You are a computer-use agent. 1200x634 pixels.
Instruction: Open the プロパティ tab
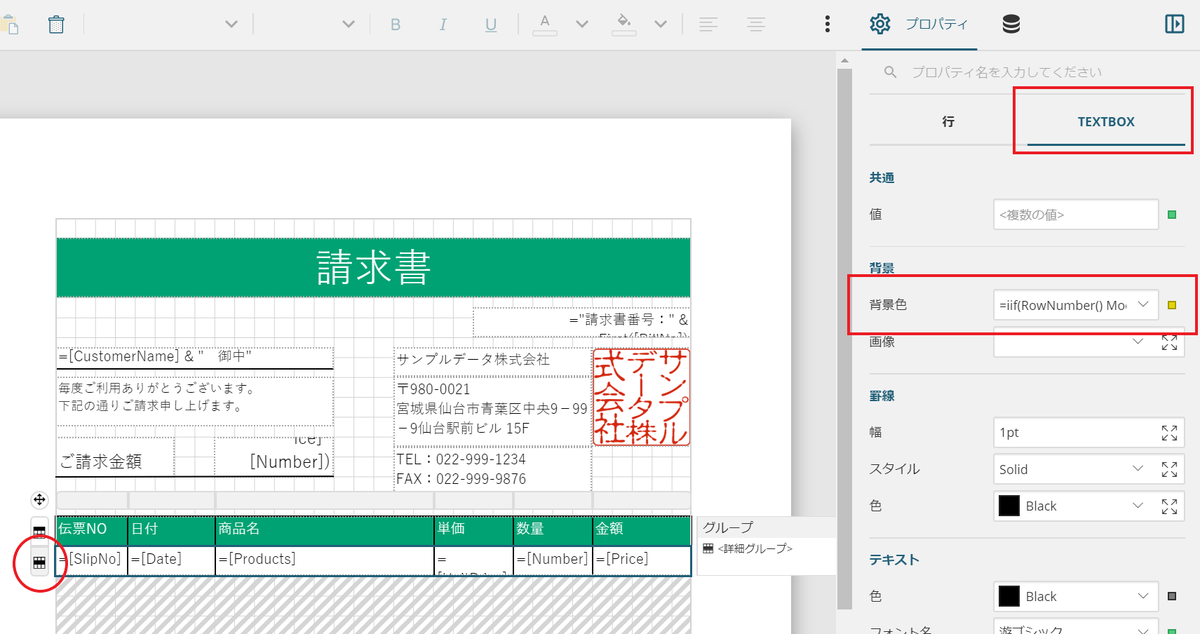click(x=920, y=24)
